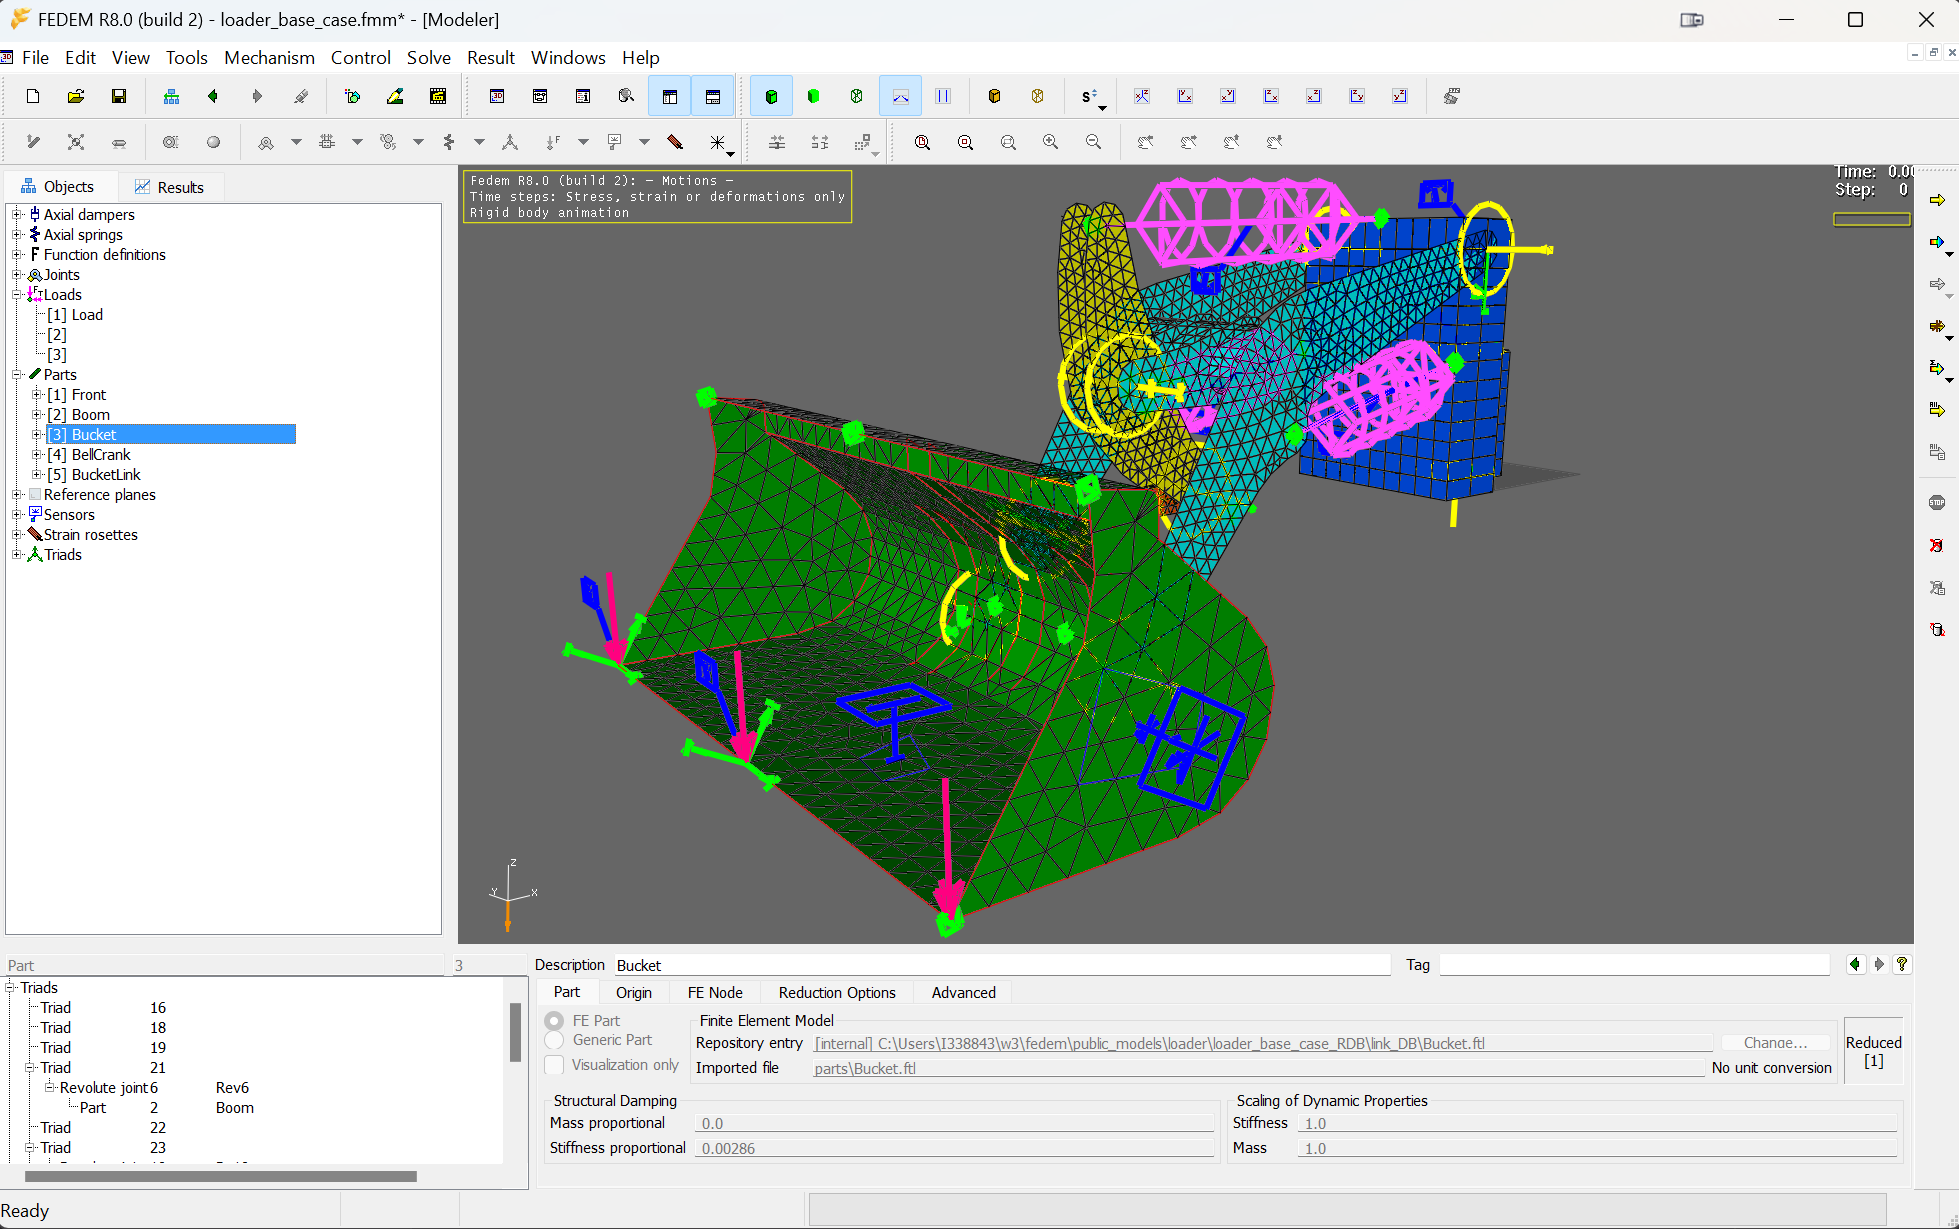Click the isometric XYZ view icon
Image resolution: width=1959 pixels, height=1229 pixels.
pyautogui.click(x=1142, y=96)
